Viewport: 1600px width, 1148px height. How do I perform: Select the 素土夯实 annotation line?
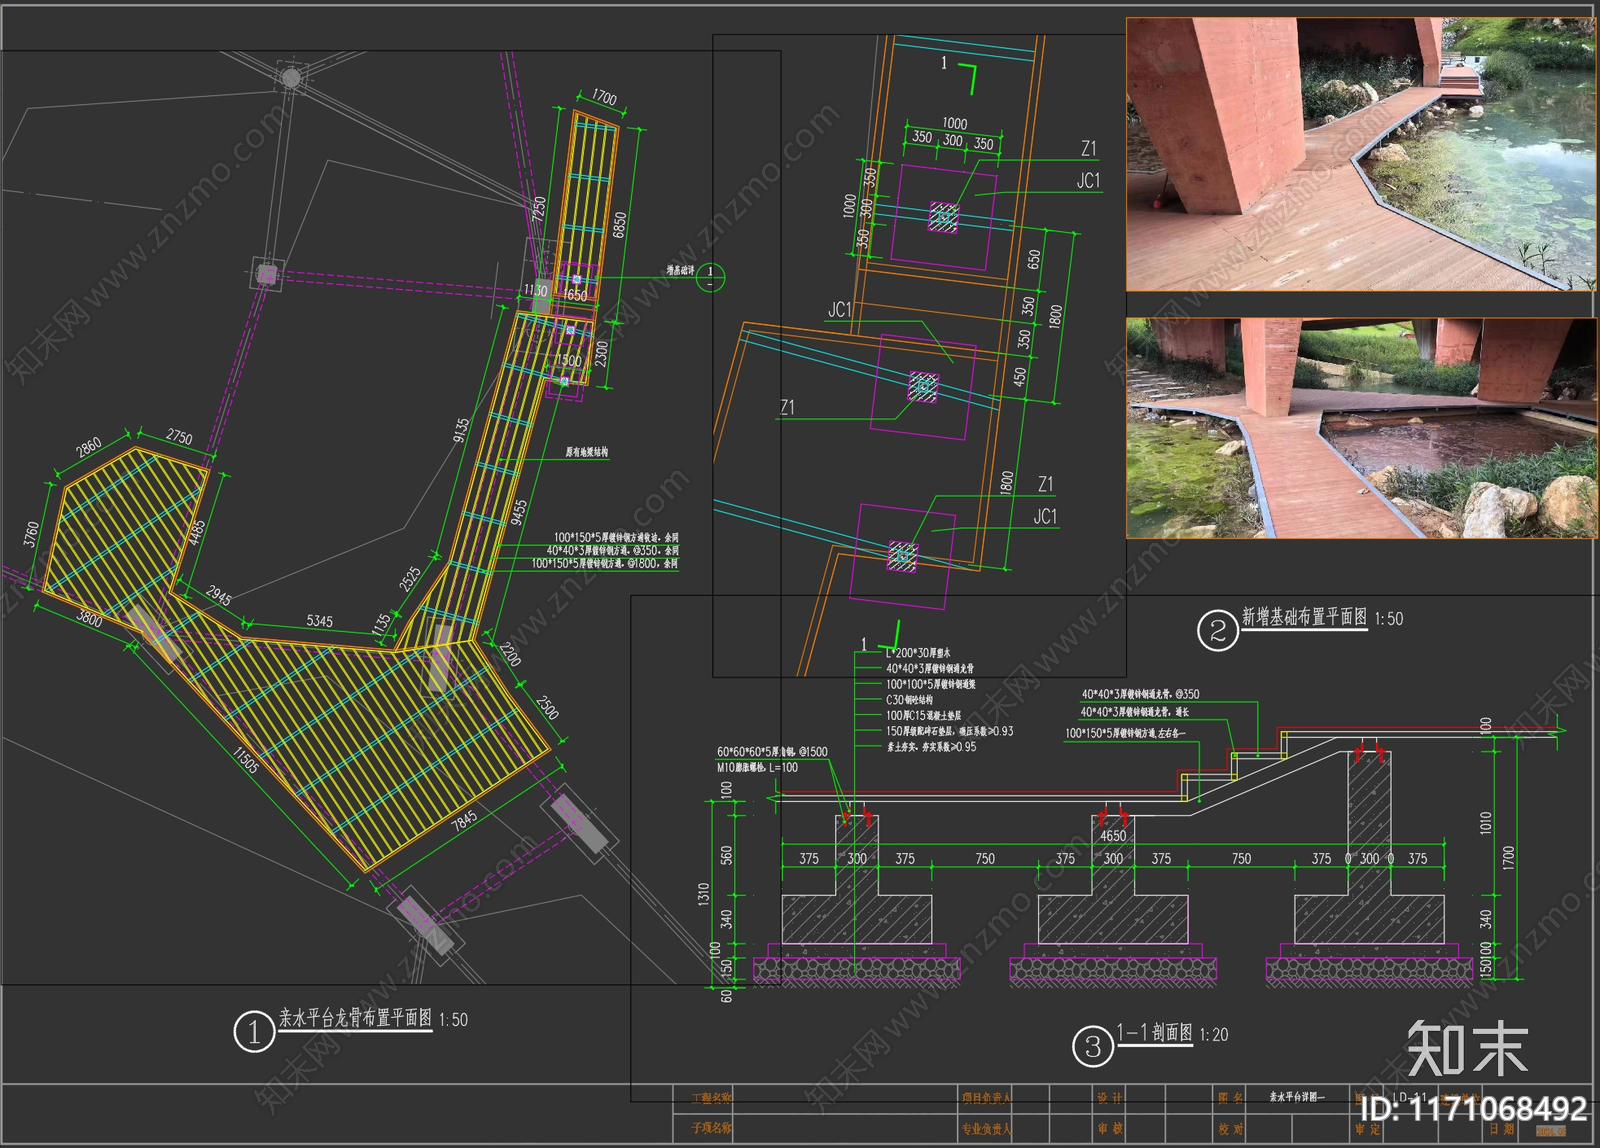(932, 747)
